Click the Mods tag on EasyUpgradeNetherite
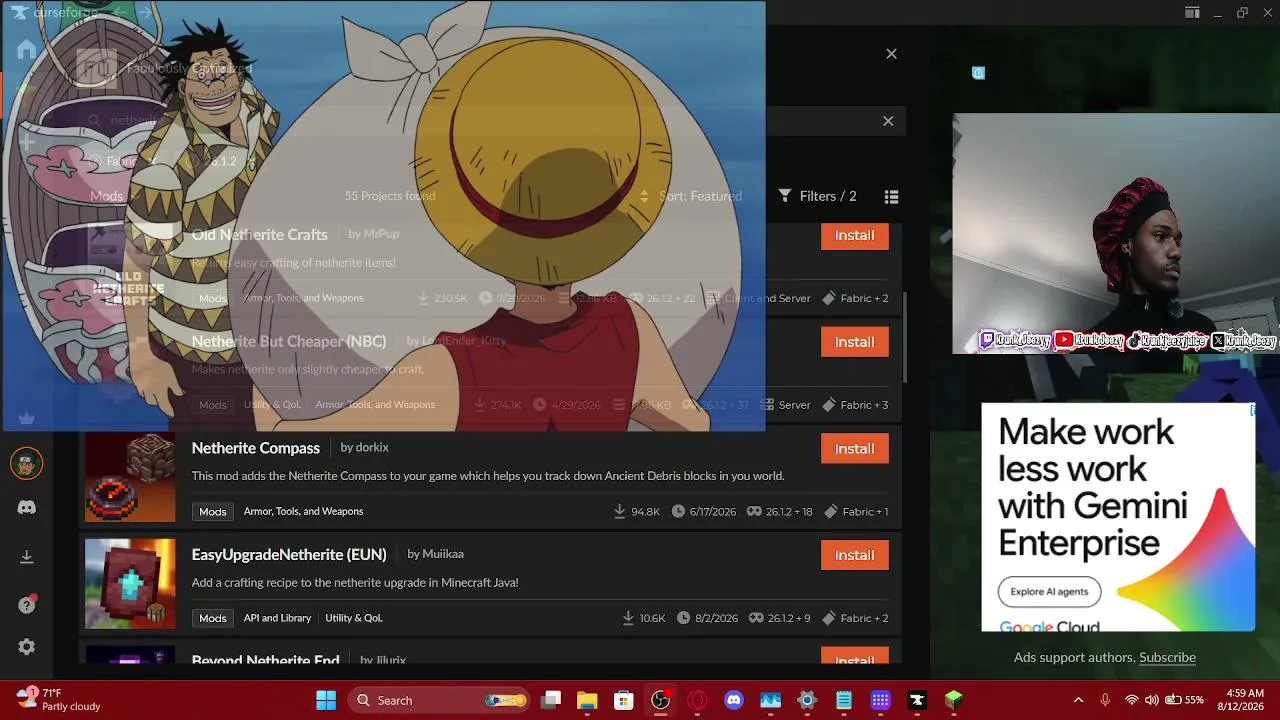This screenshot has height=720, width=1280. [x=213, y=618]
